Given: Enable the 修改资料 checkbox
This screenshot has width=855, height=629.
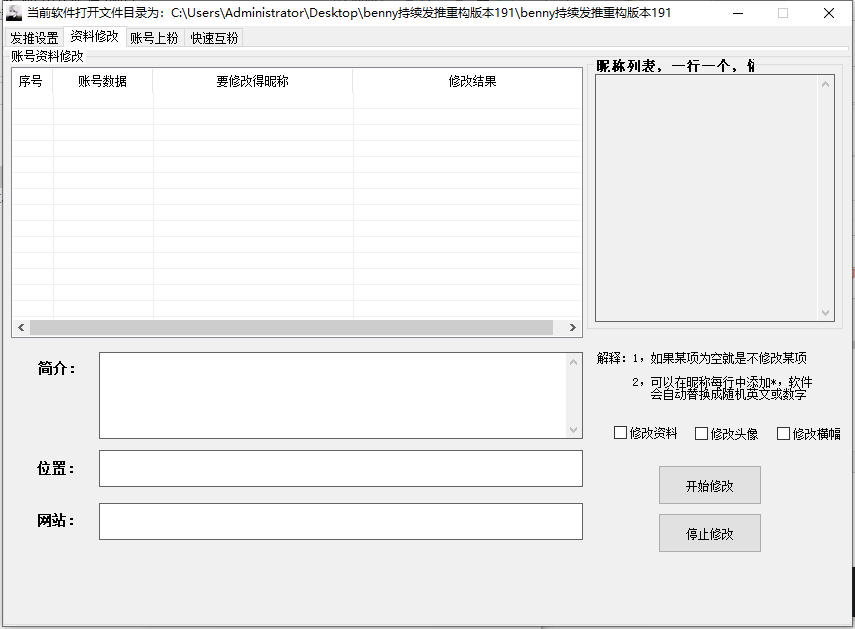Looking at the screenshot, I should (x=620, y=432).
